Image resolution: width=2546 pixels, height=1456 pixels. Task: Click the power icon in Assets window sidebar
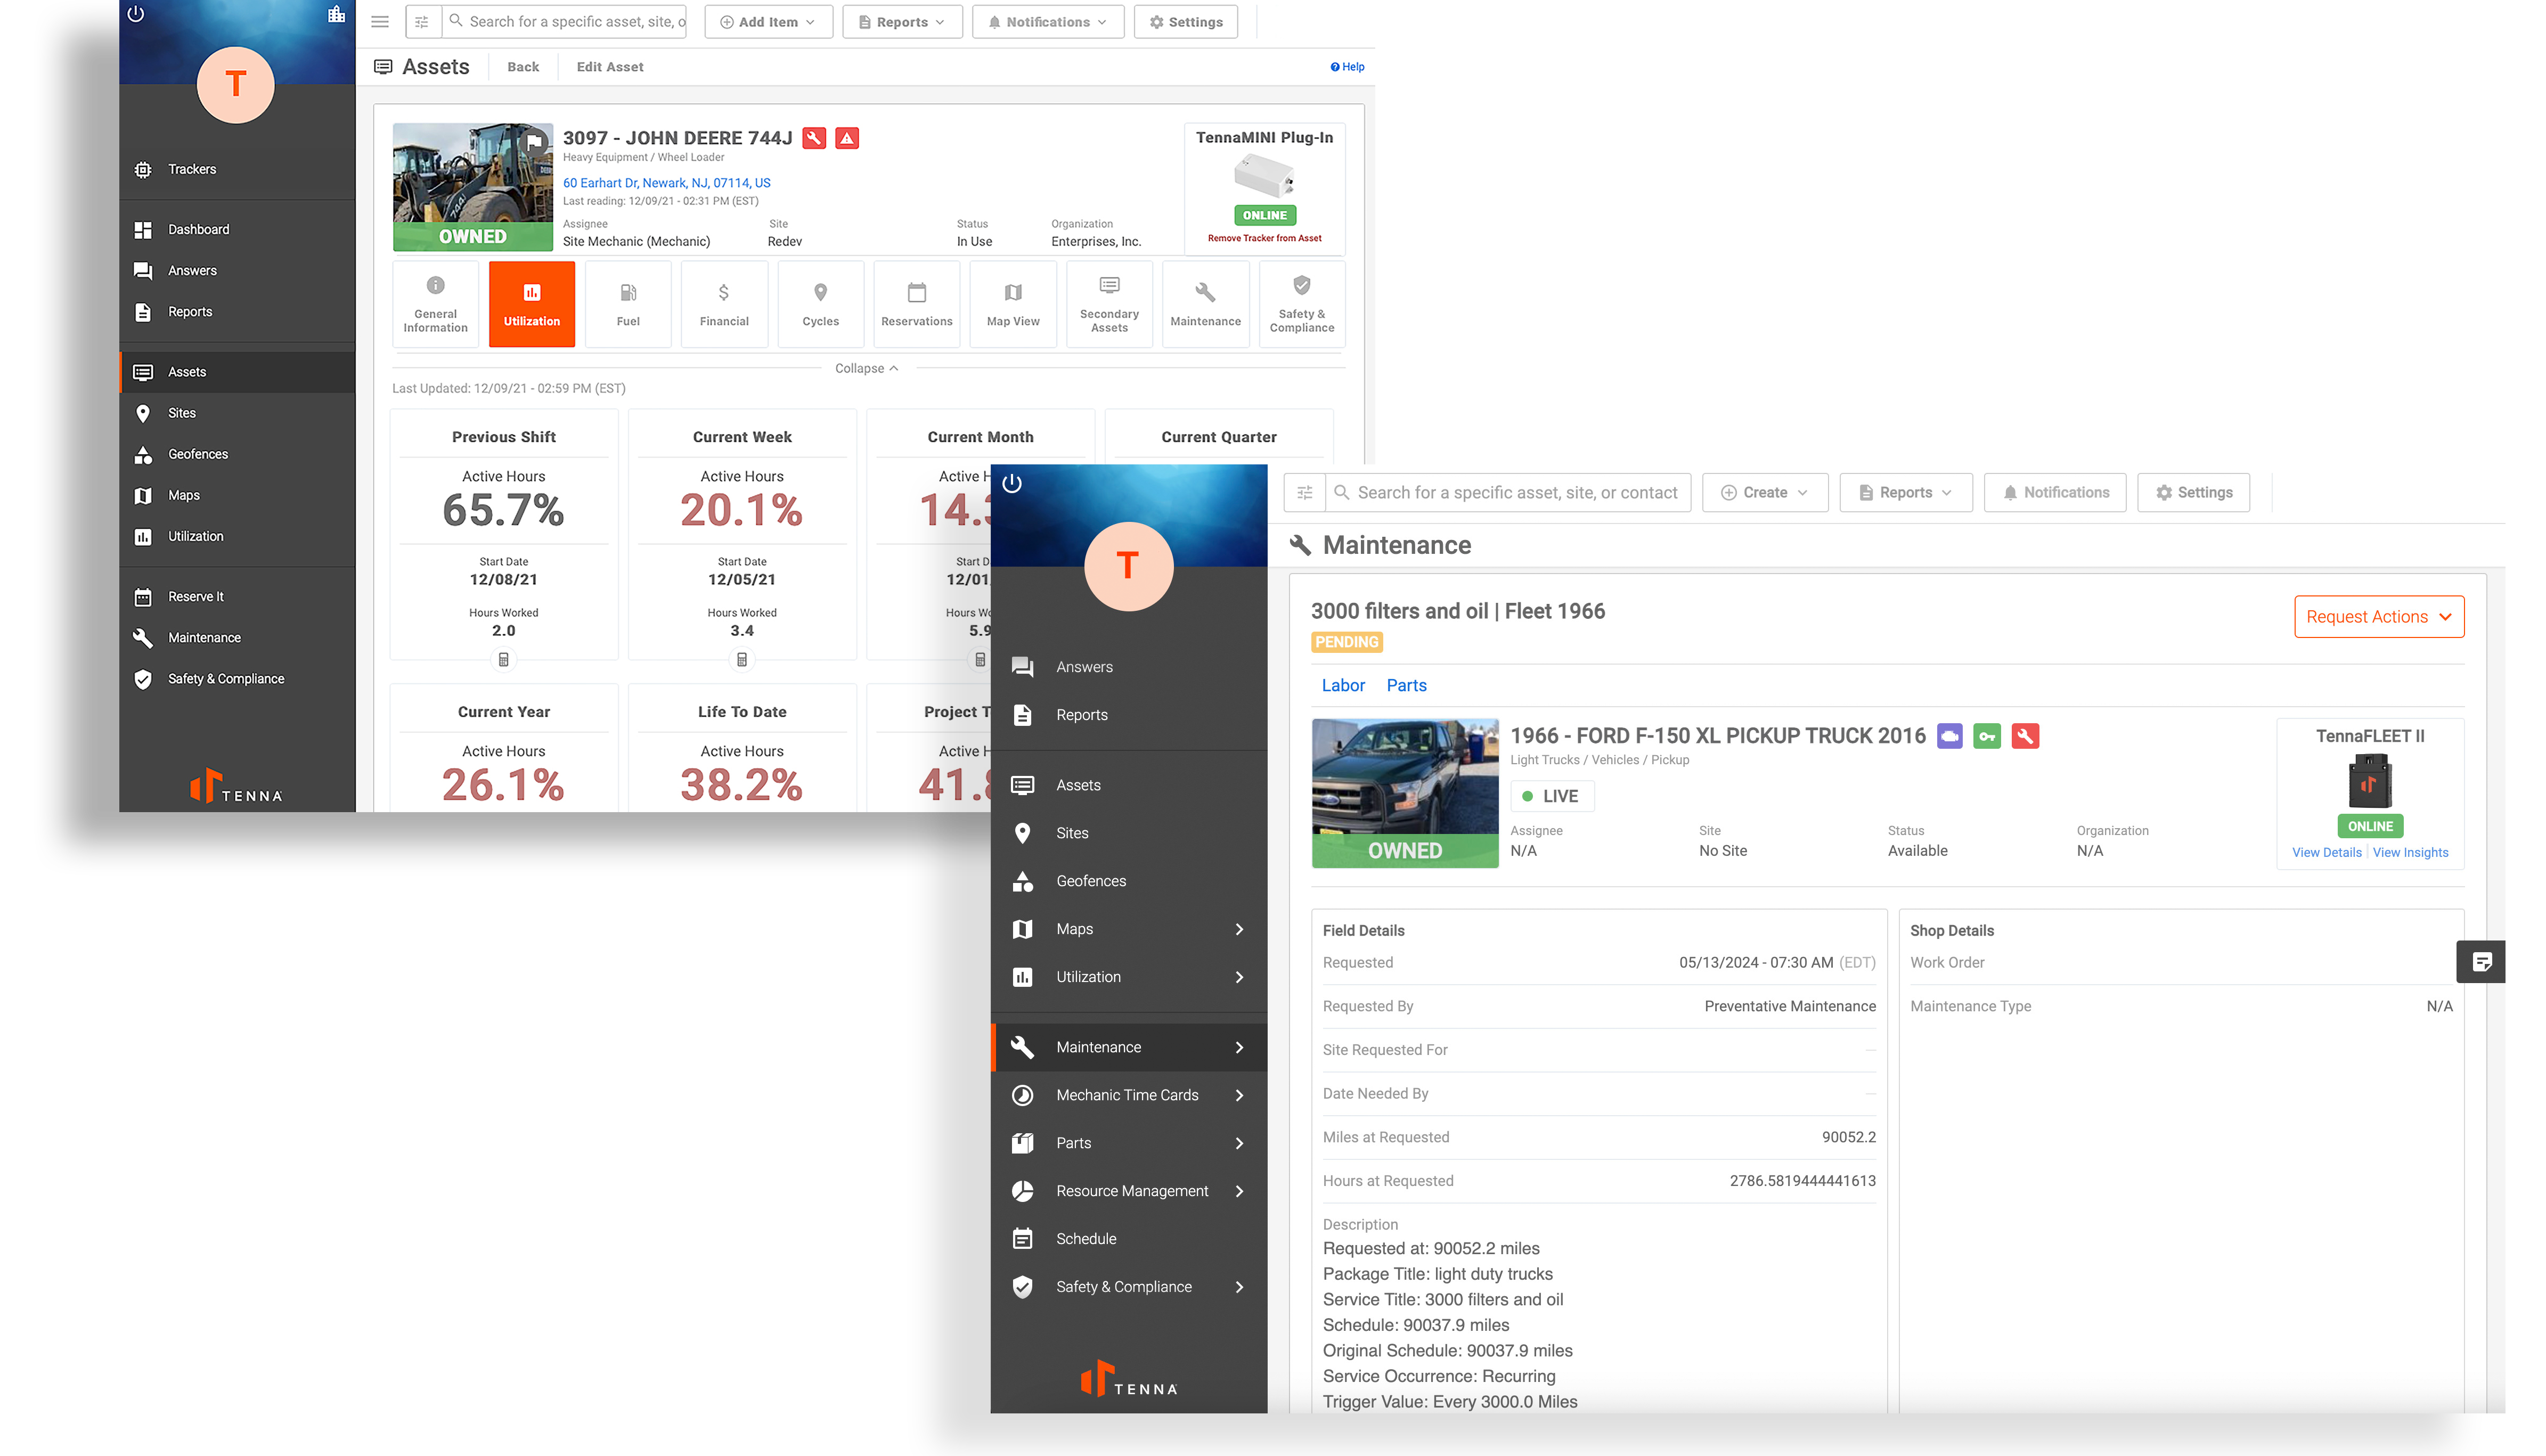(x=136, y=14)
